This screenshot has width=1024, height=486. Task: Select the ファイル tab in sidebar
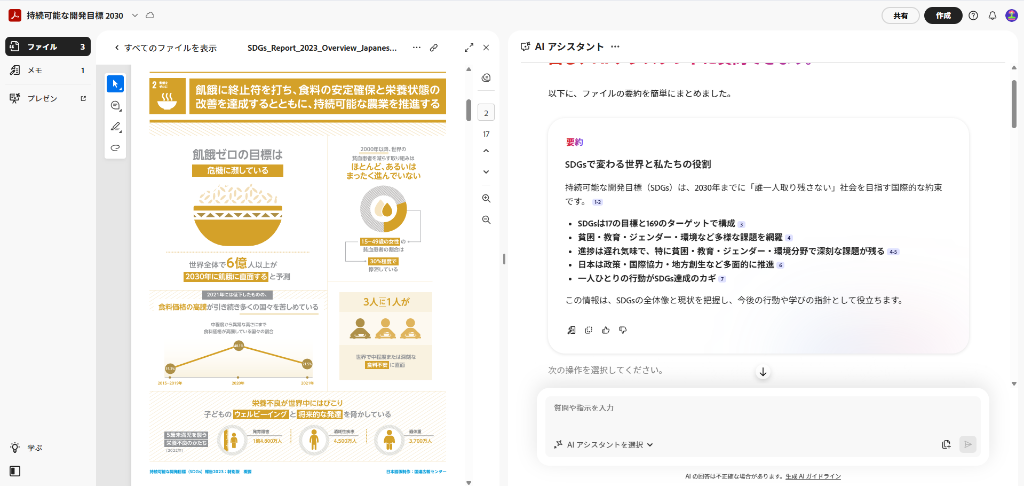coord(48,47)
